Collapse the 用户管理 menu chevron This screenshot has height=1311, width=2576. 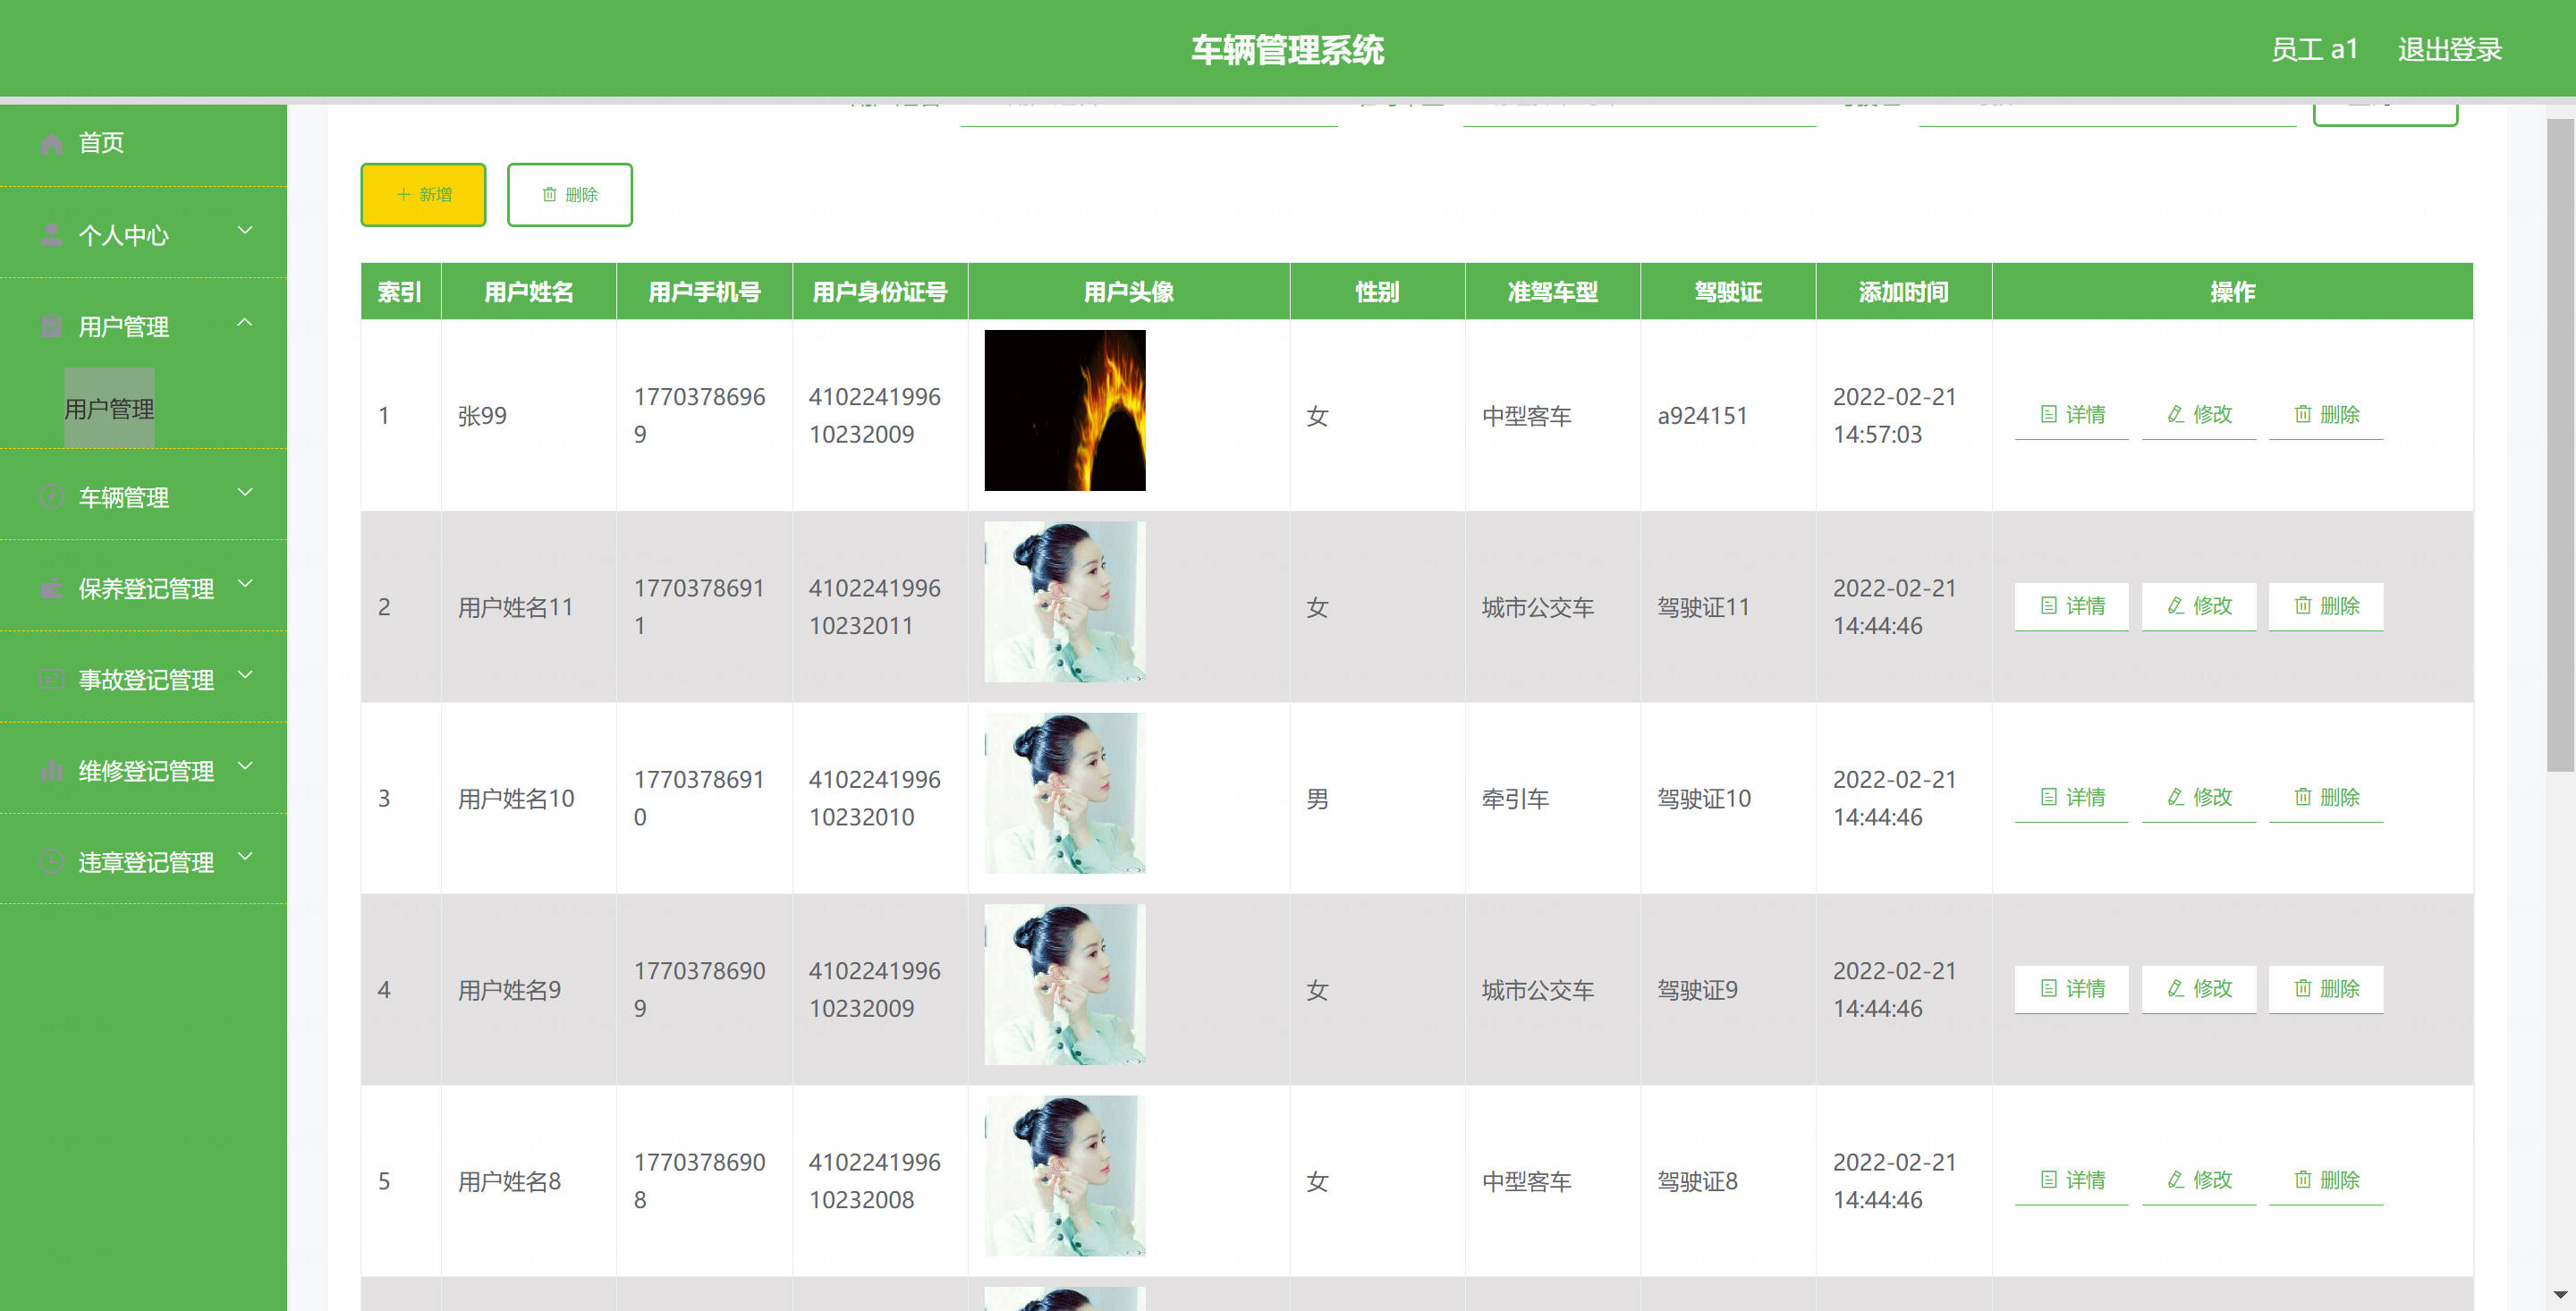tap(245, 323)
